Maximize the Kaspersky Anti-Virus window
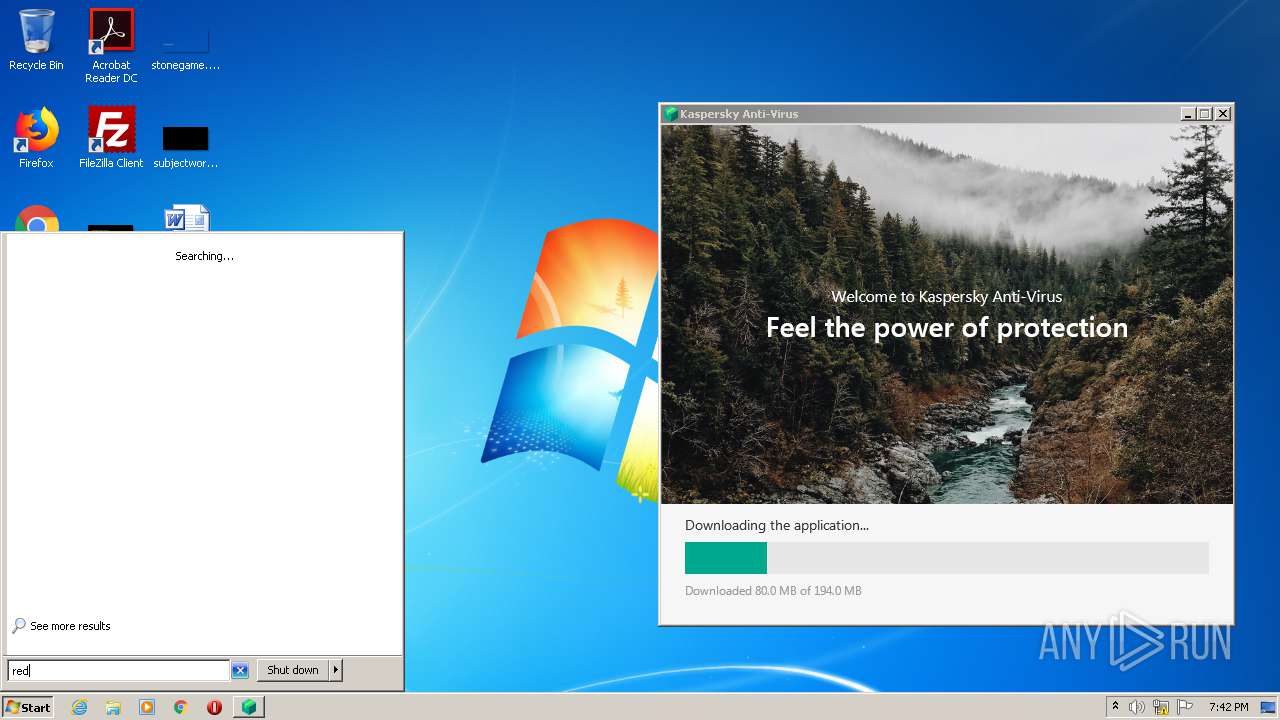 1205,114
